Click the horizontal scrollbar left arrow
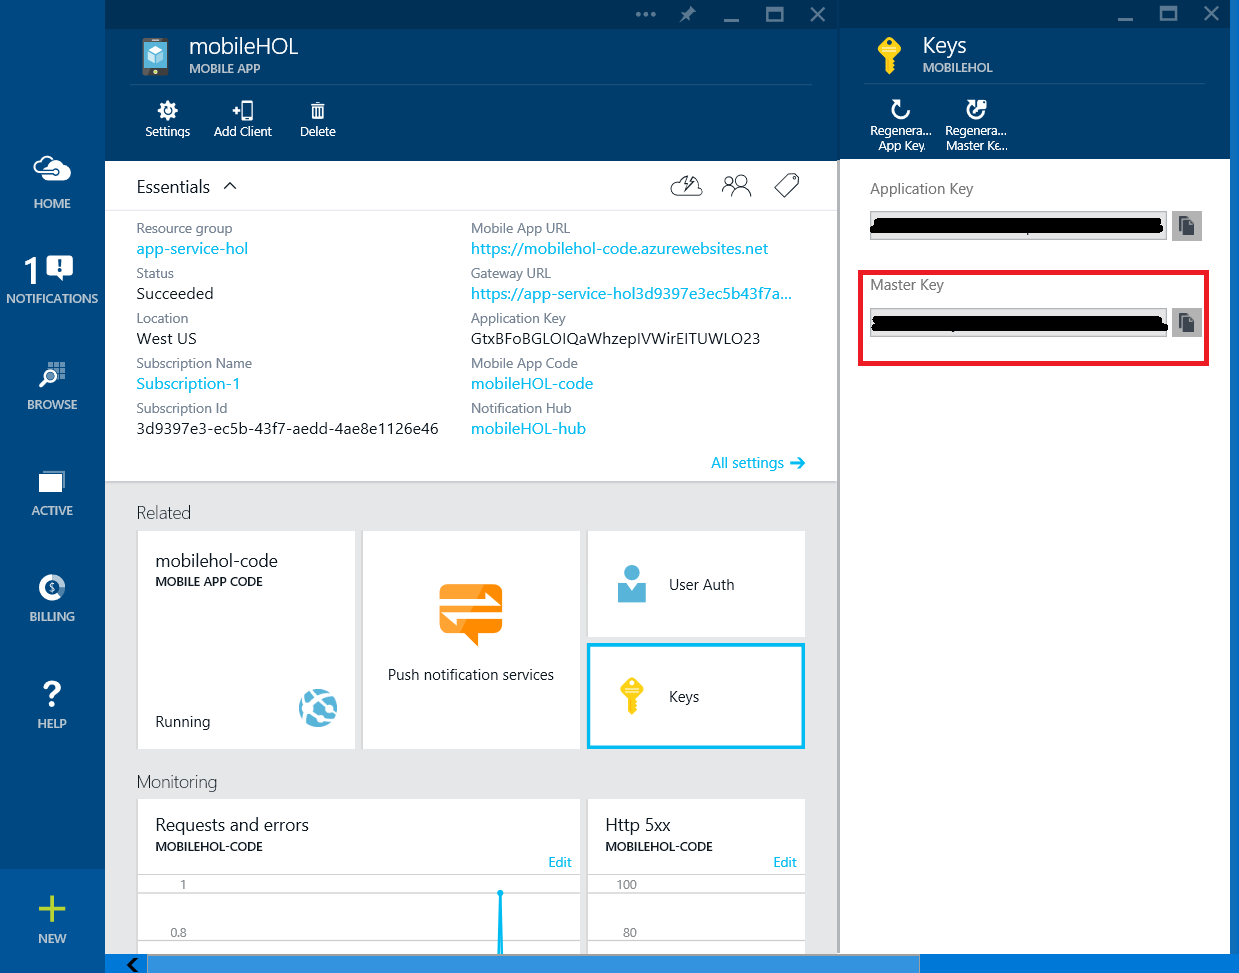The width and height of the screenshot is (1239, 973). coord(132,965)
